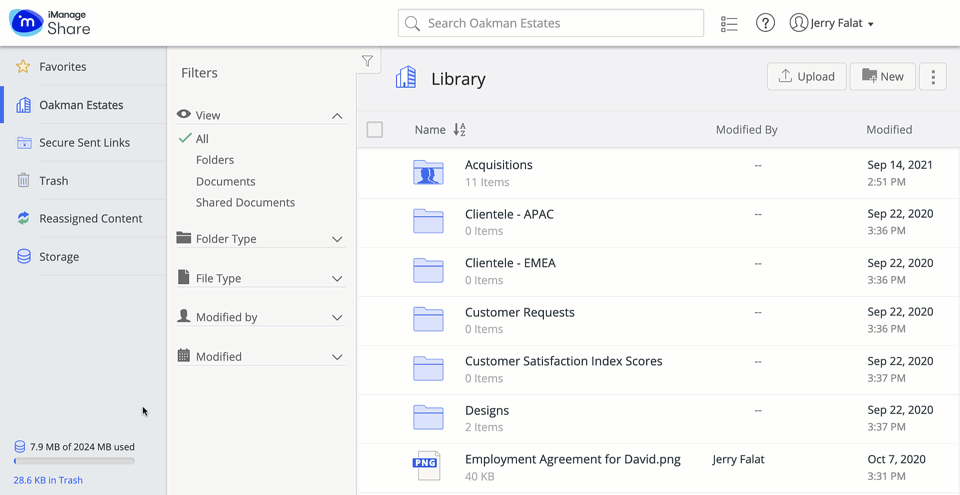Image resolution: width=960 pixels, height=495 pixels.
Task: Open the task list icon in header
Action: [x=729, y=23]
